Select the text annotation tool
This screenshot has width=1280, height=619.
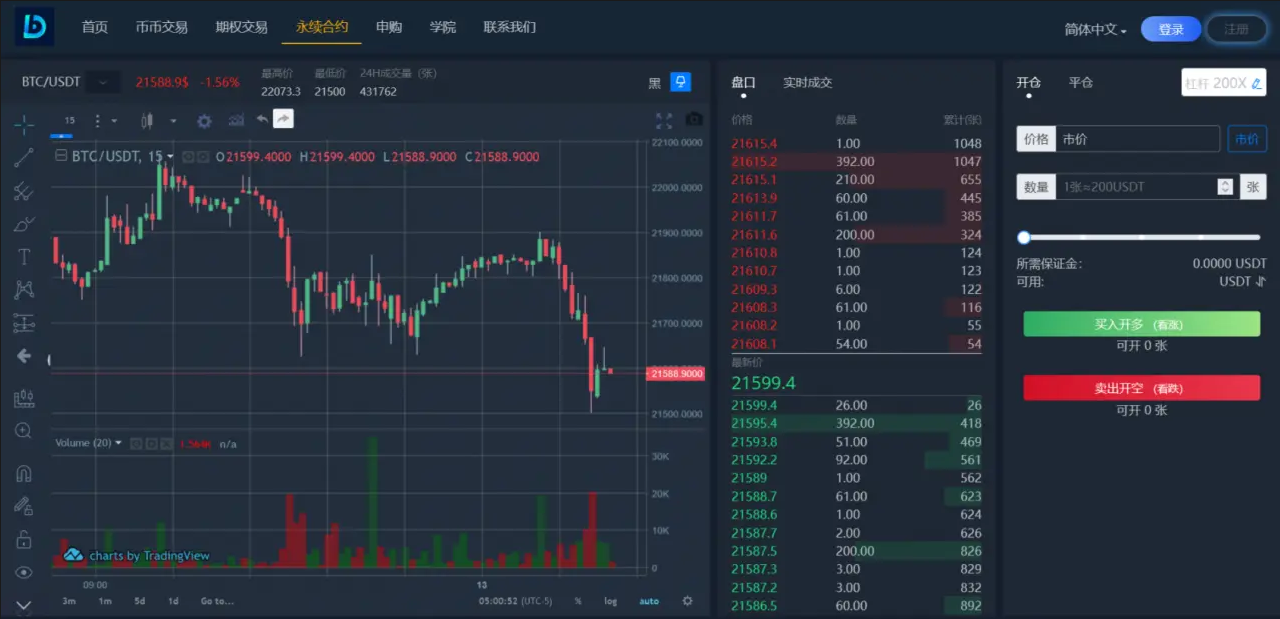coord(24,256)
